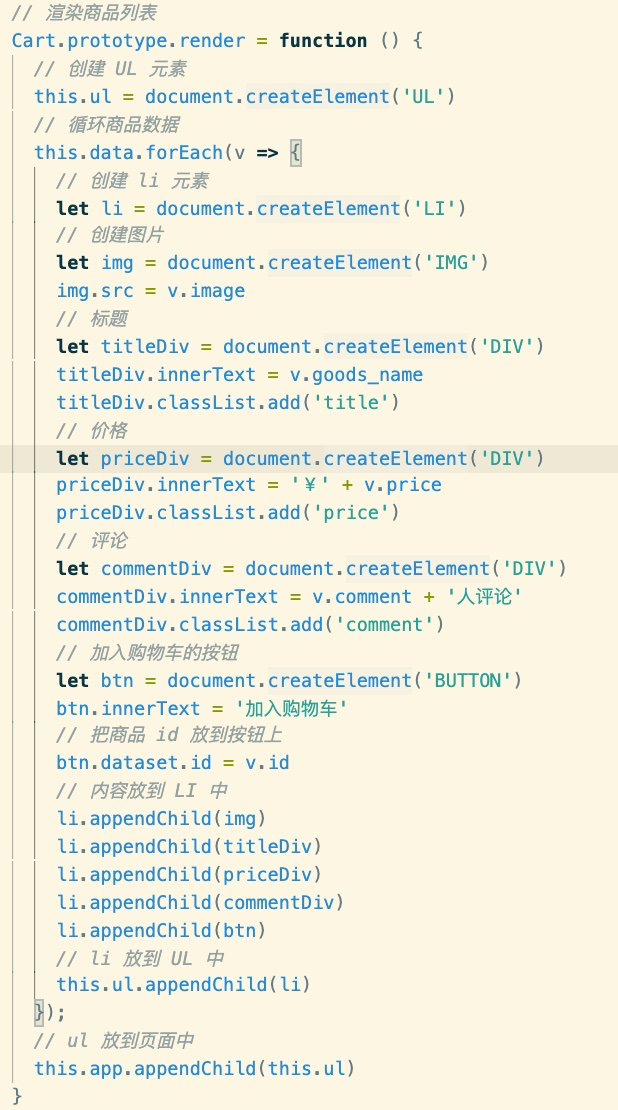Click the comment '// 创建 UL 元素'
618x1110 pixels.
click(110, 69)
